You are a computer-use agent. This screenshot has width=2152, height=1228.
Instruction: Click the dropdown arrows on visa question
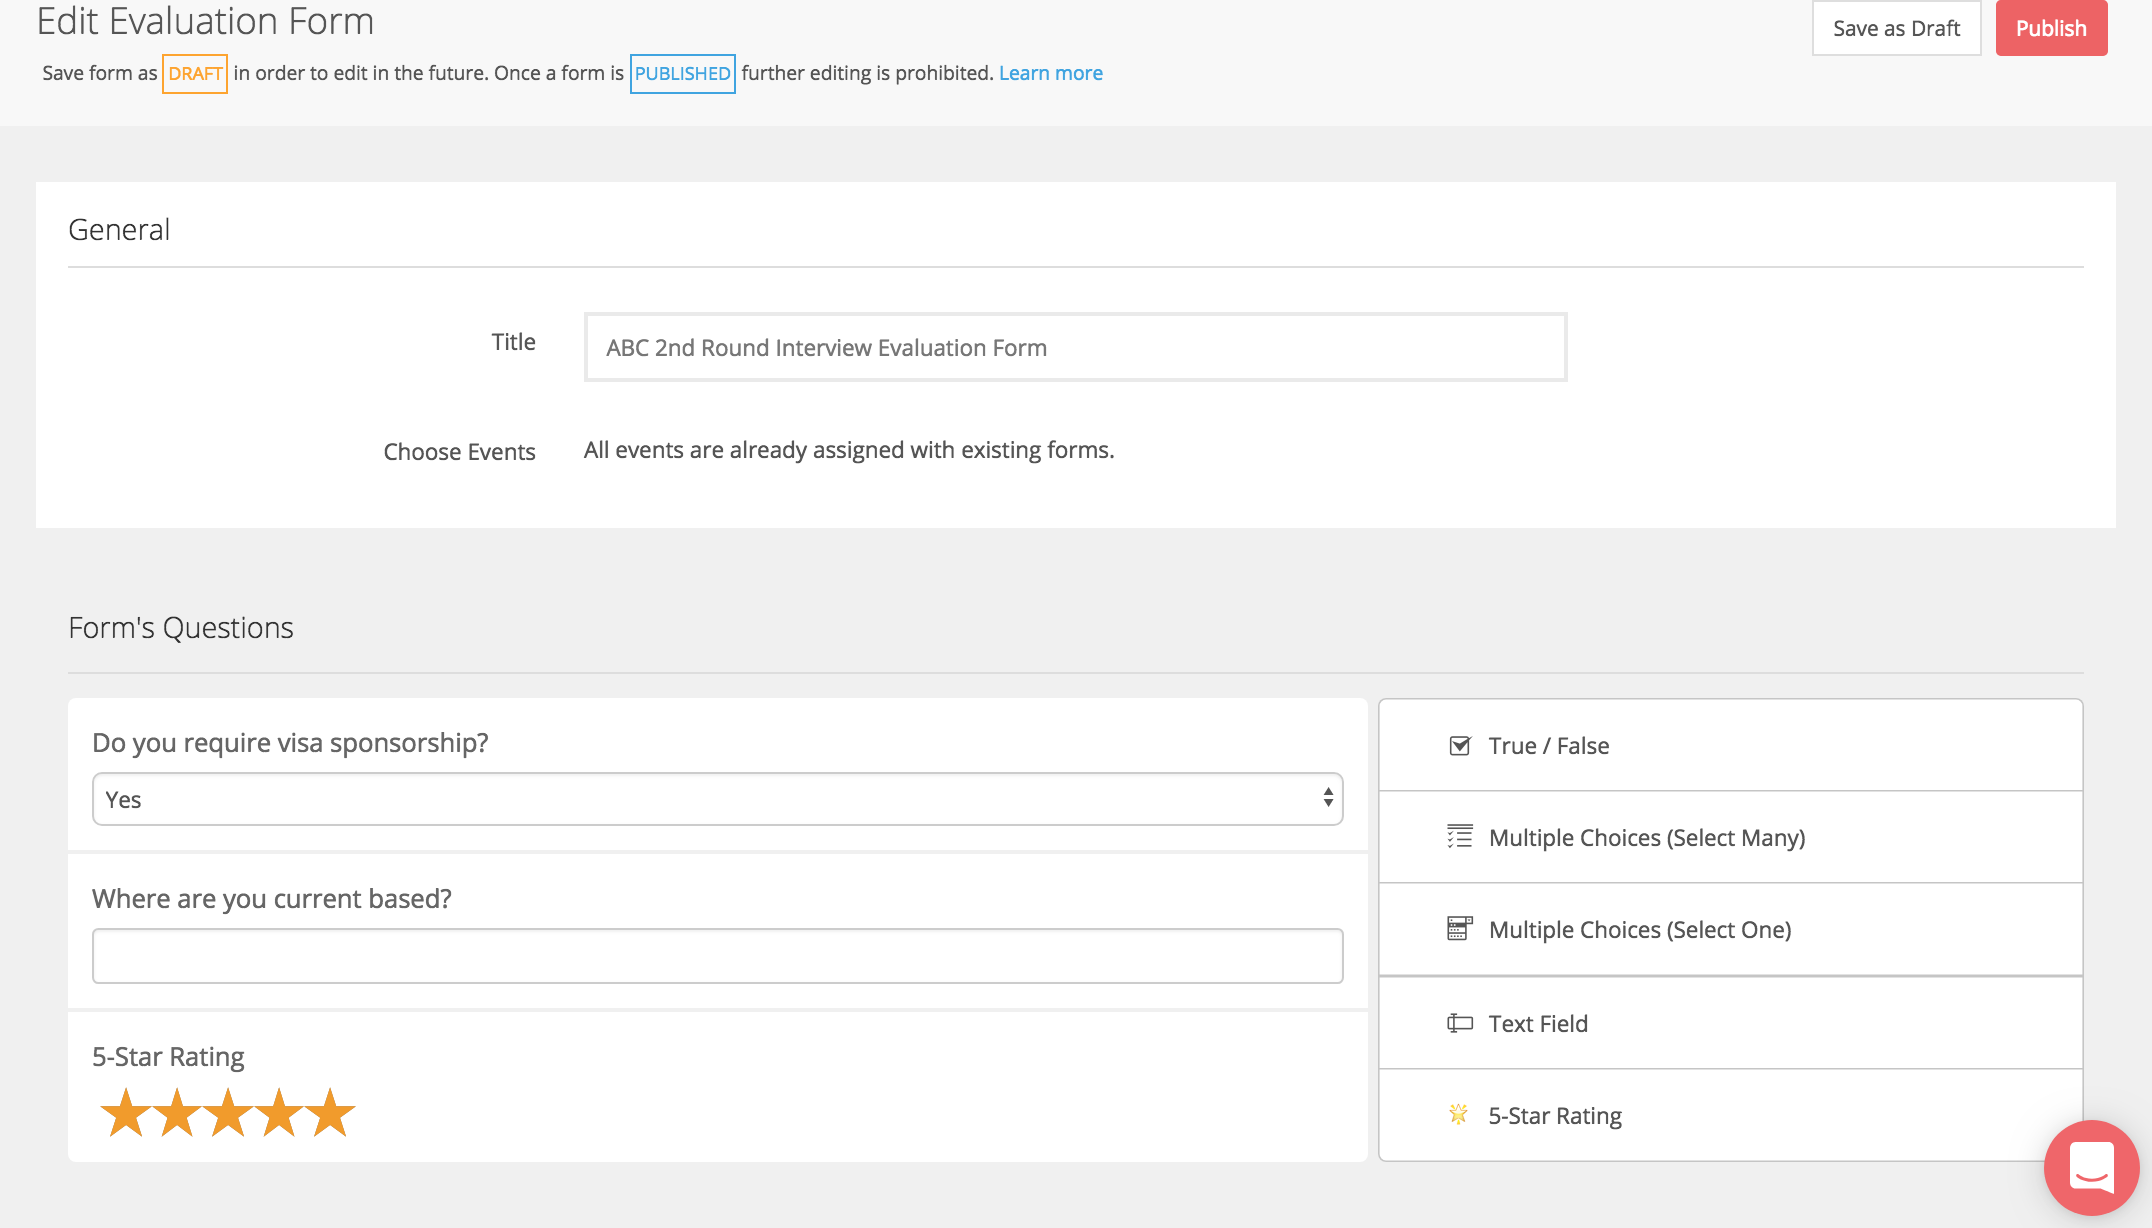coord(1327,798)
